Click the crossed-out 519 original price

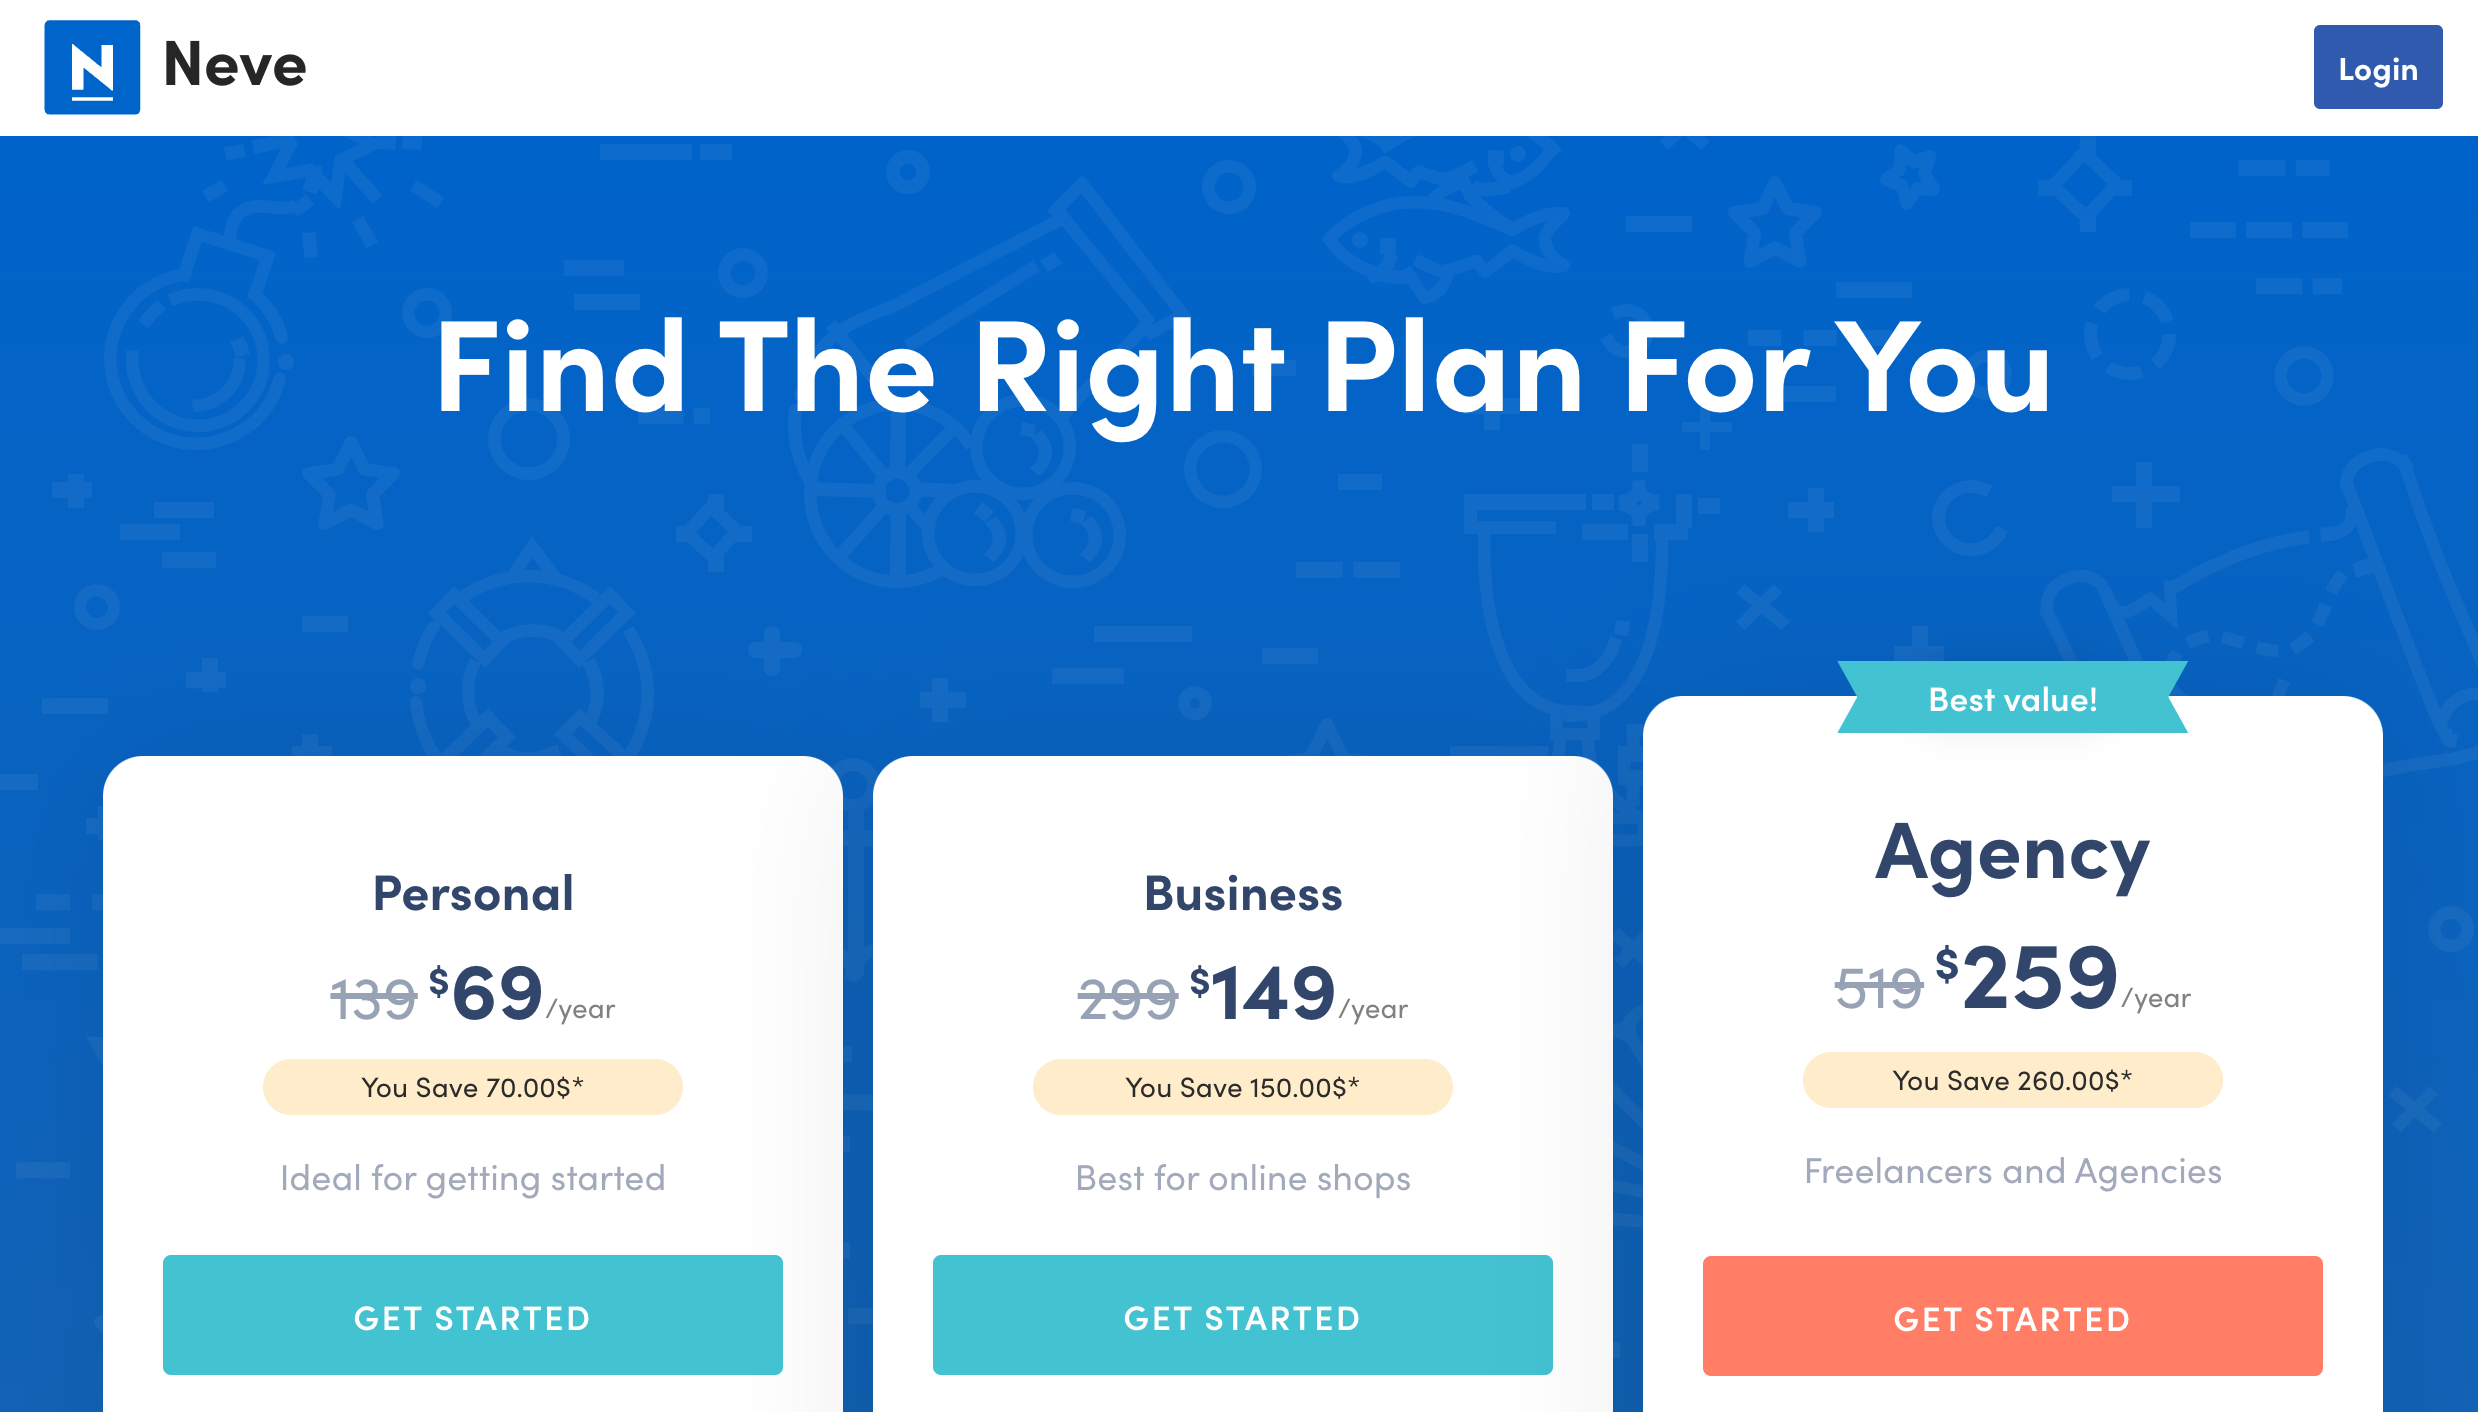click(x=1878, y=988)
